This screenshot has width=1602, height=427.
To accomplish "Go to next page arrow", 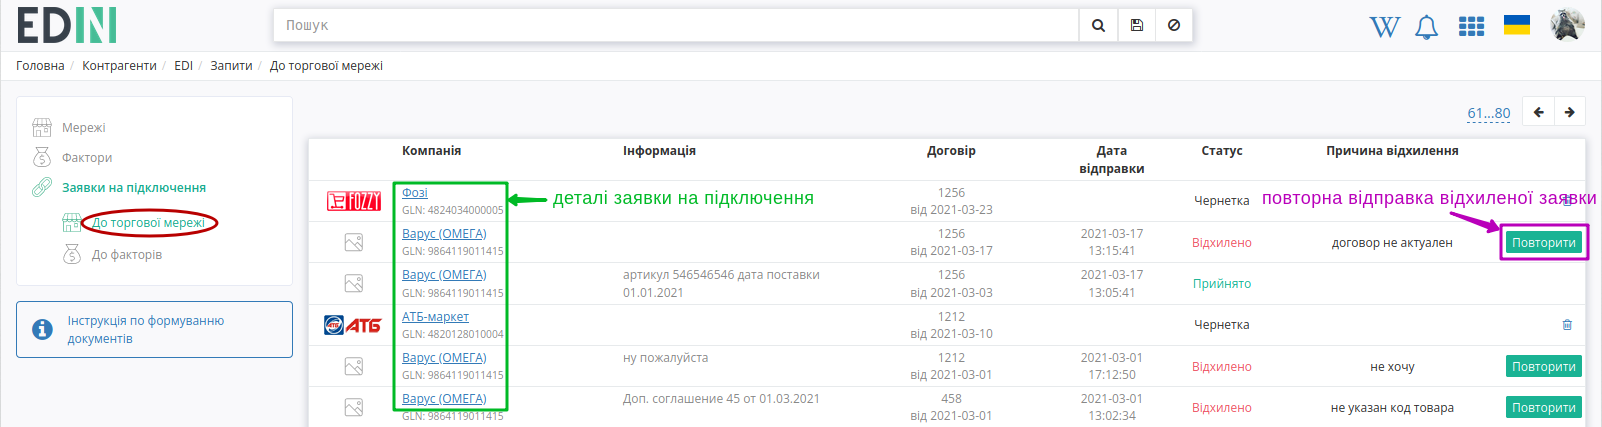I will tap(1570, 112).
